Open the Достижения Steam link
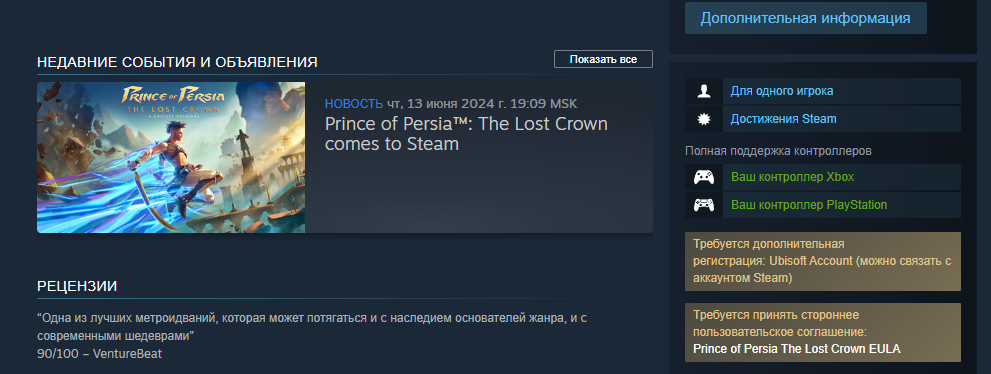This screenshot has width=991, height=374. tap(783, 119)
